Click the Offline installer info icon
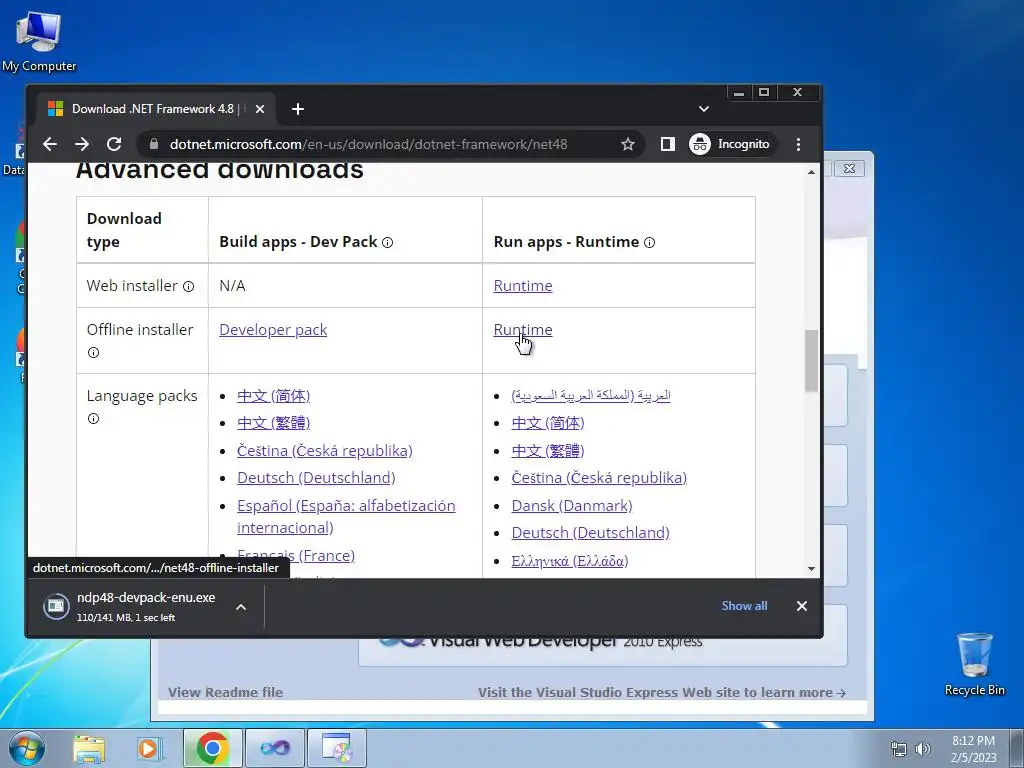1024x768 pixels. [x=93, y=353]
